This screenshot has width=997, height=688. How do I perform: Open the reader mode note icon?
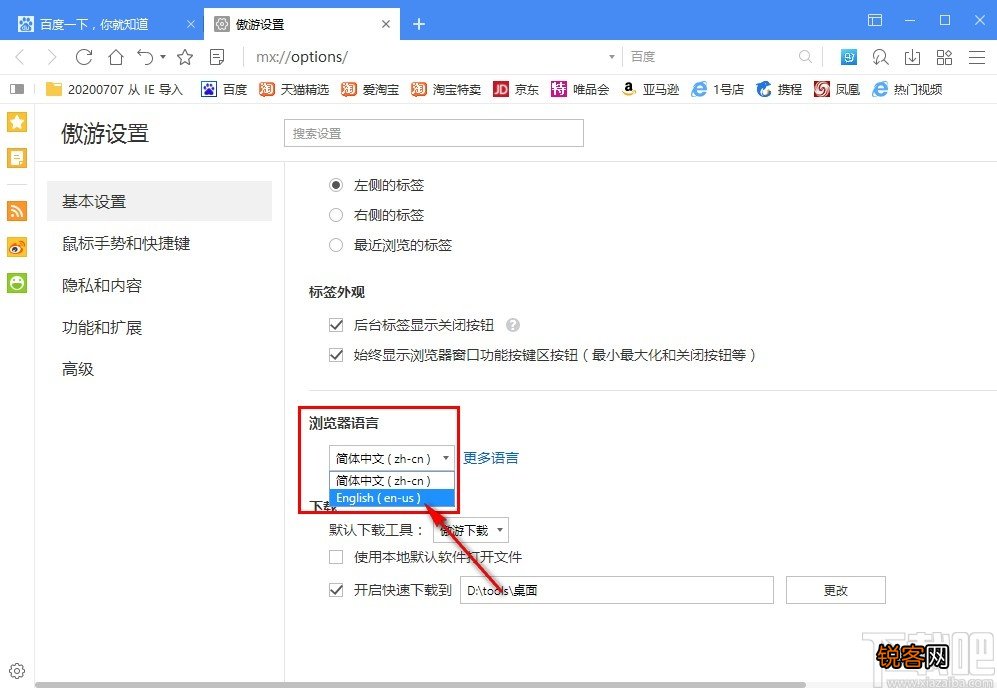point(217,57)
